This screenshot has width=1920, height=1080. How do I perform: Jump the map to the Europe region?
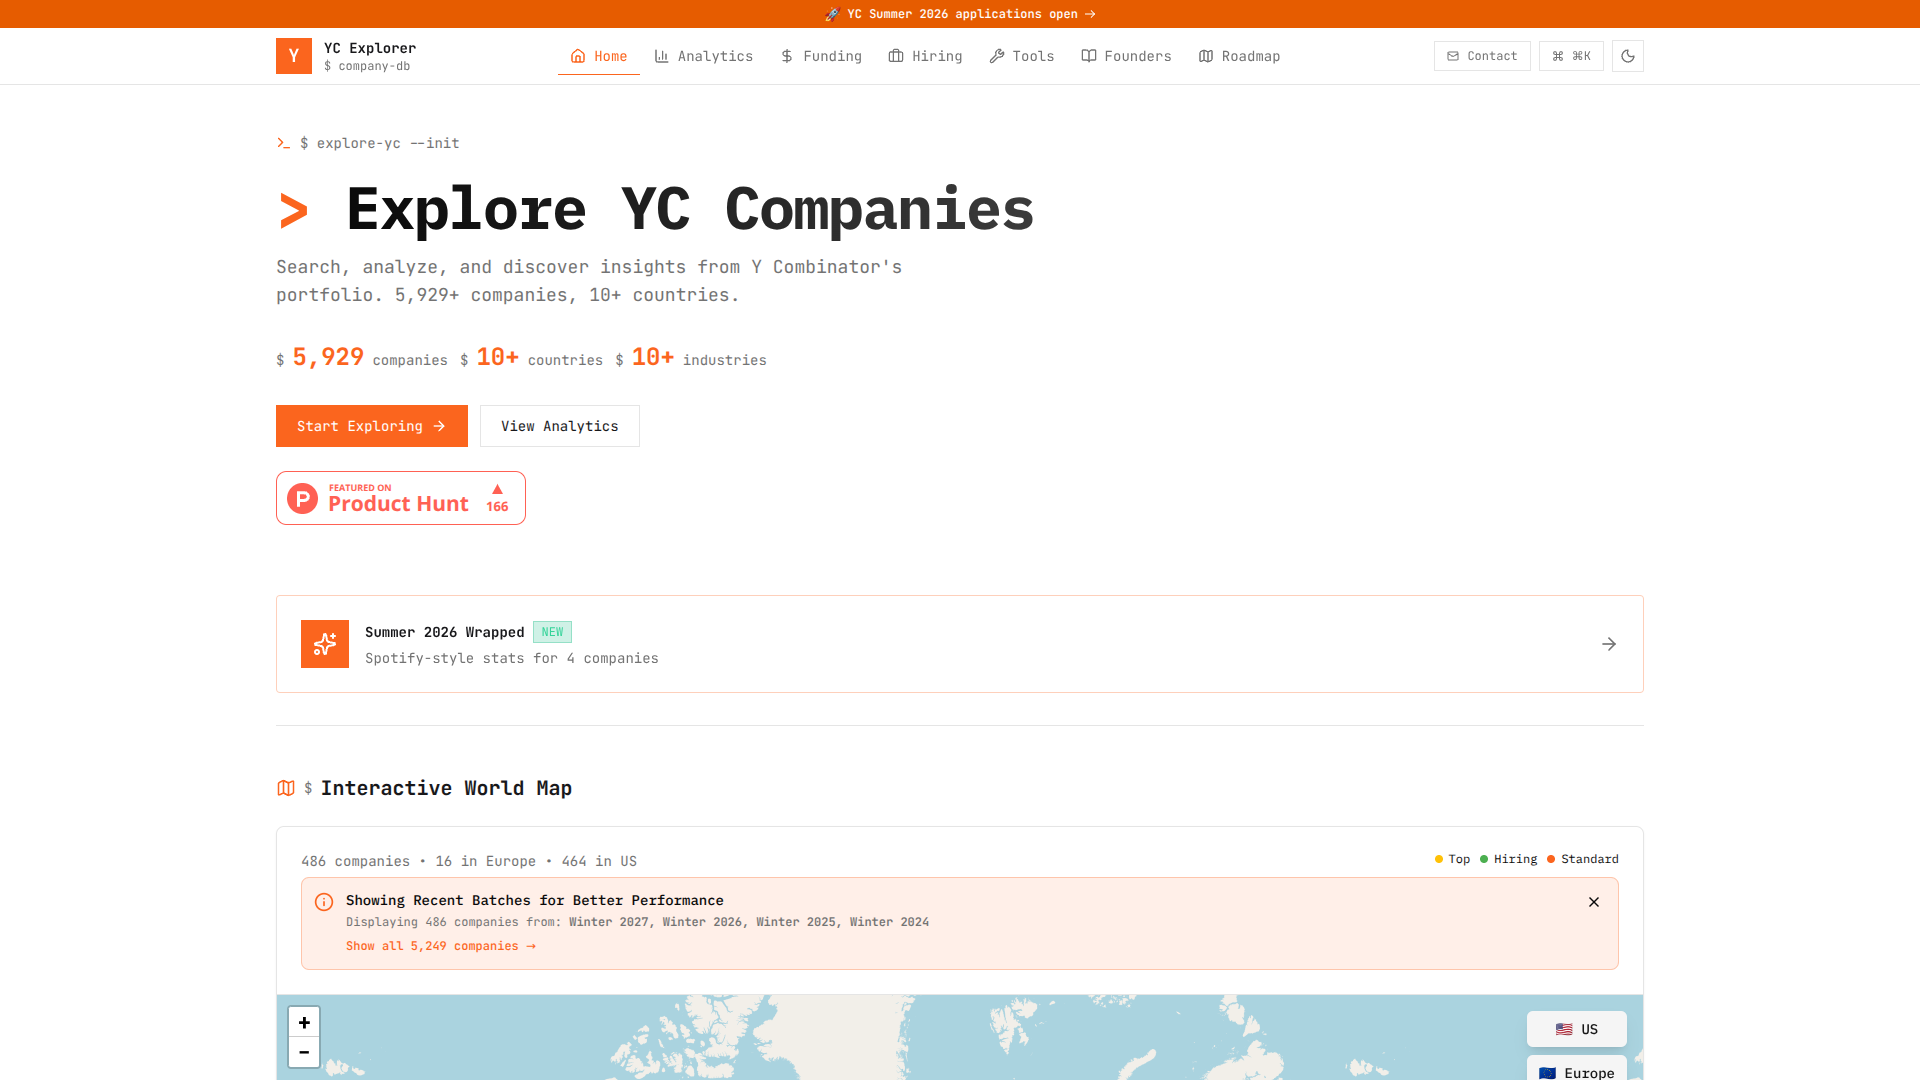(1577, 1070)
